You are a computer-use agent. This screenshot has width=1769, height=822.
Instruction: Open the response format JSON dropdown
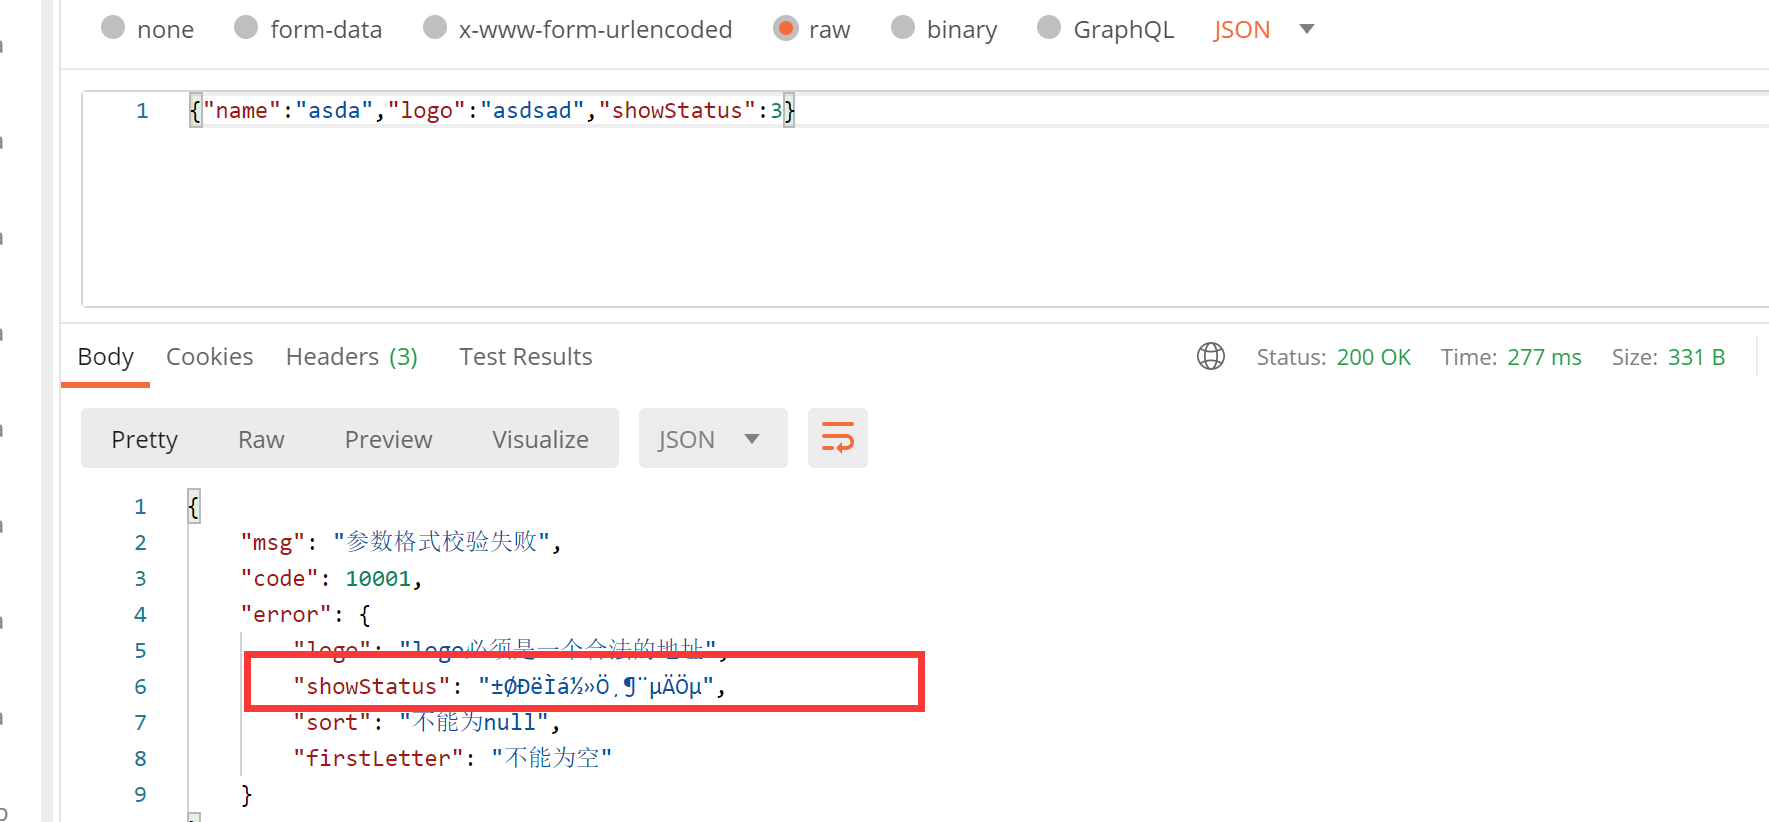pyautogui.click(x=712, y=438)
